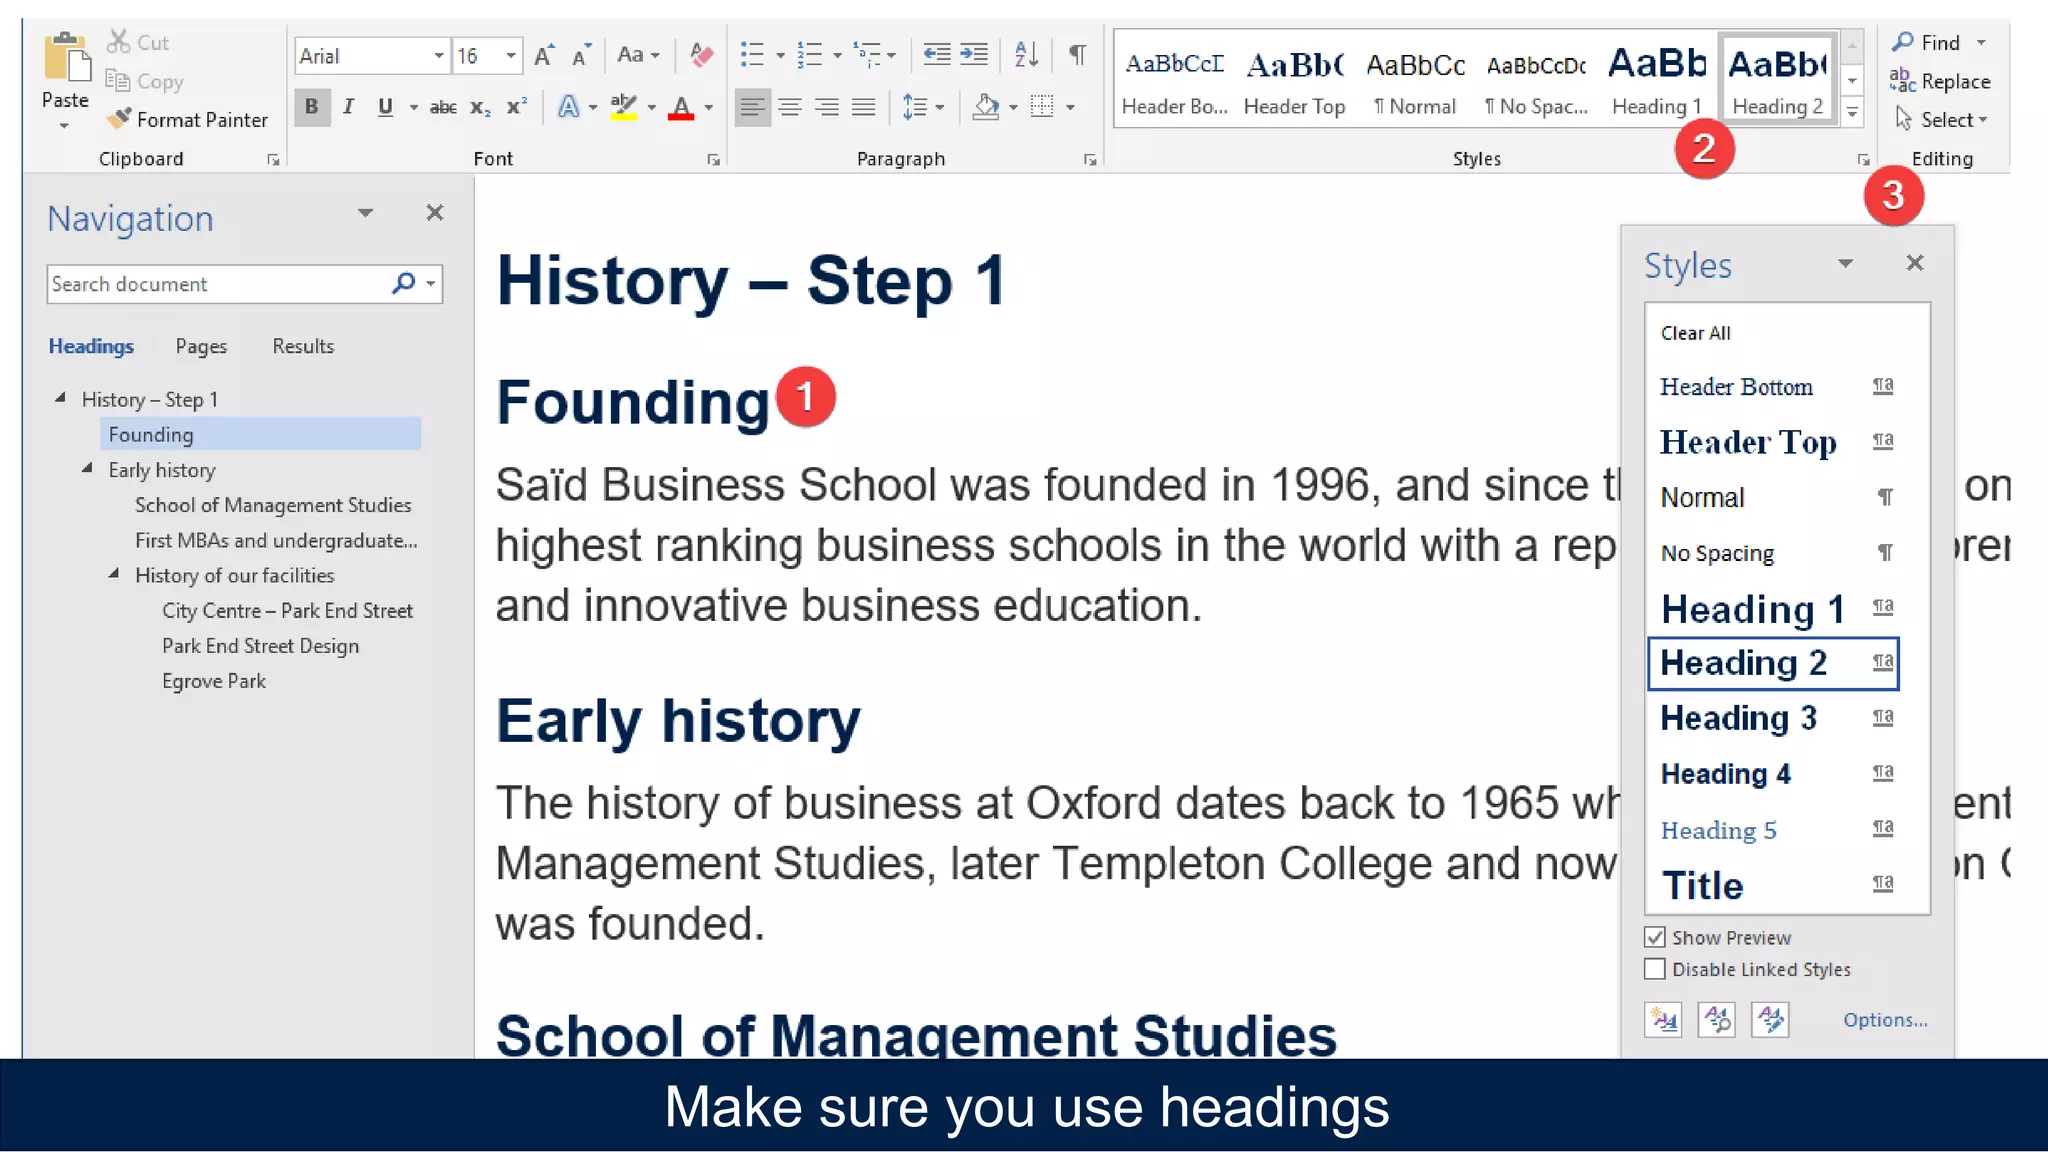Open the font size dropdown

pyautogui.click(x=511, y=56)
